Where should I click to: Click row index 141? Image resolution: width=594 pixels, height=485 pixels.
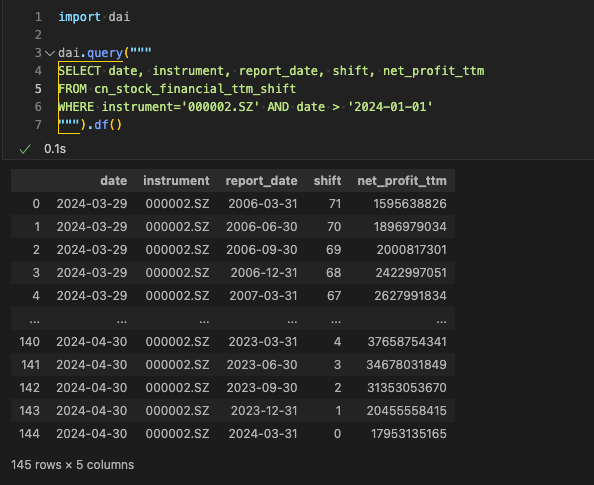click(x=30, y=365)
